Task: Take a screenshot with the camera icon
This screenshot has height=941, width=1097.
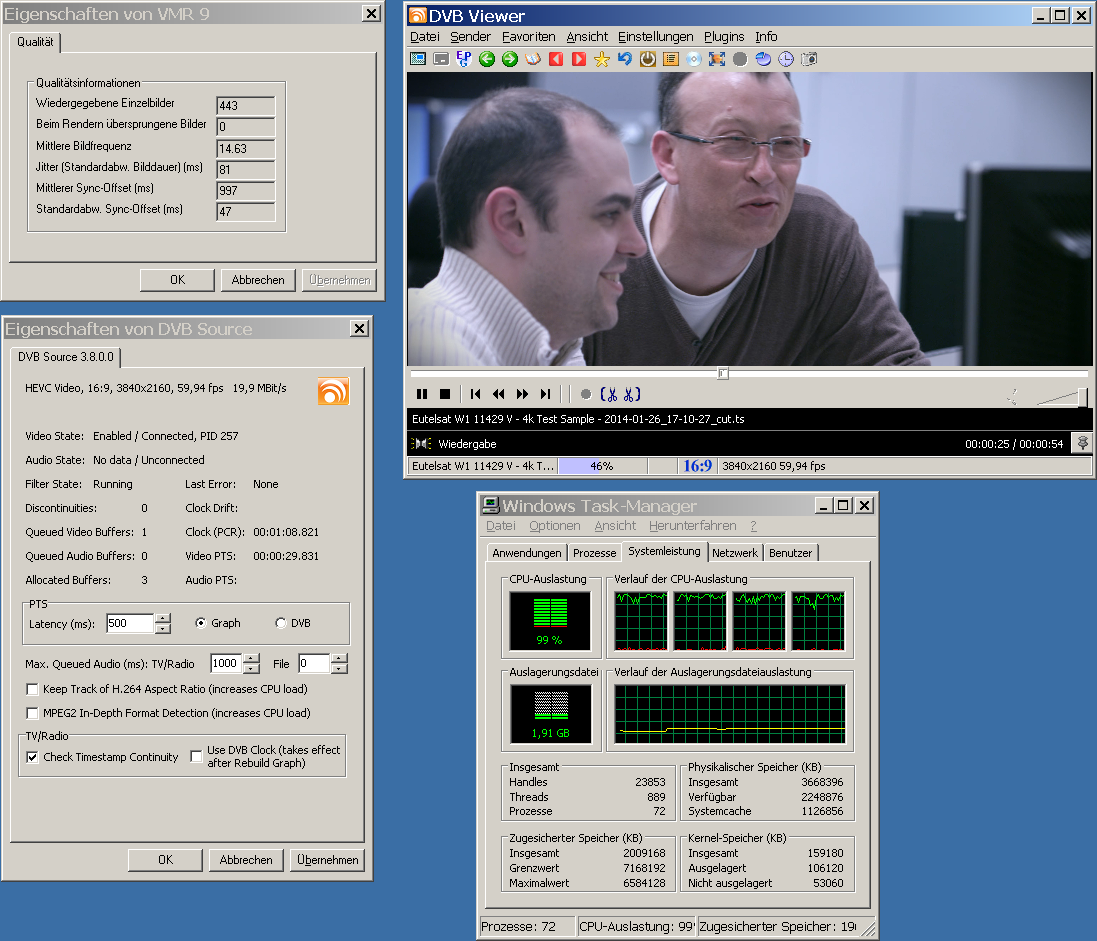Action: (x=809, y=59)
